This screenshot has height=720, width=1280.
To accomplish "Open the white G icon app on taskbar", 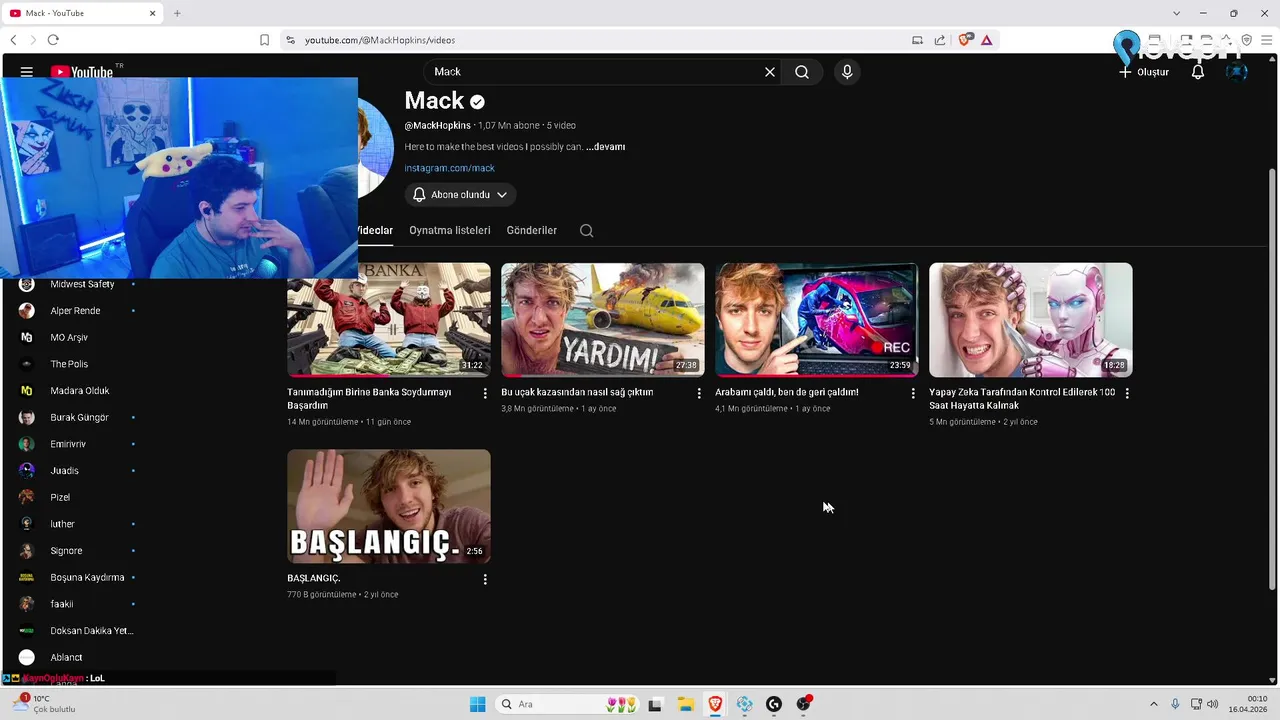I will click(774, 704).
